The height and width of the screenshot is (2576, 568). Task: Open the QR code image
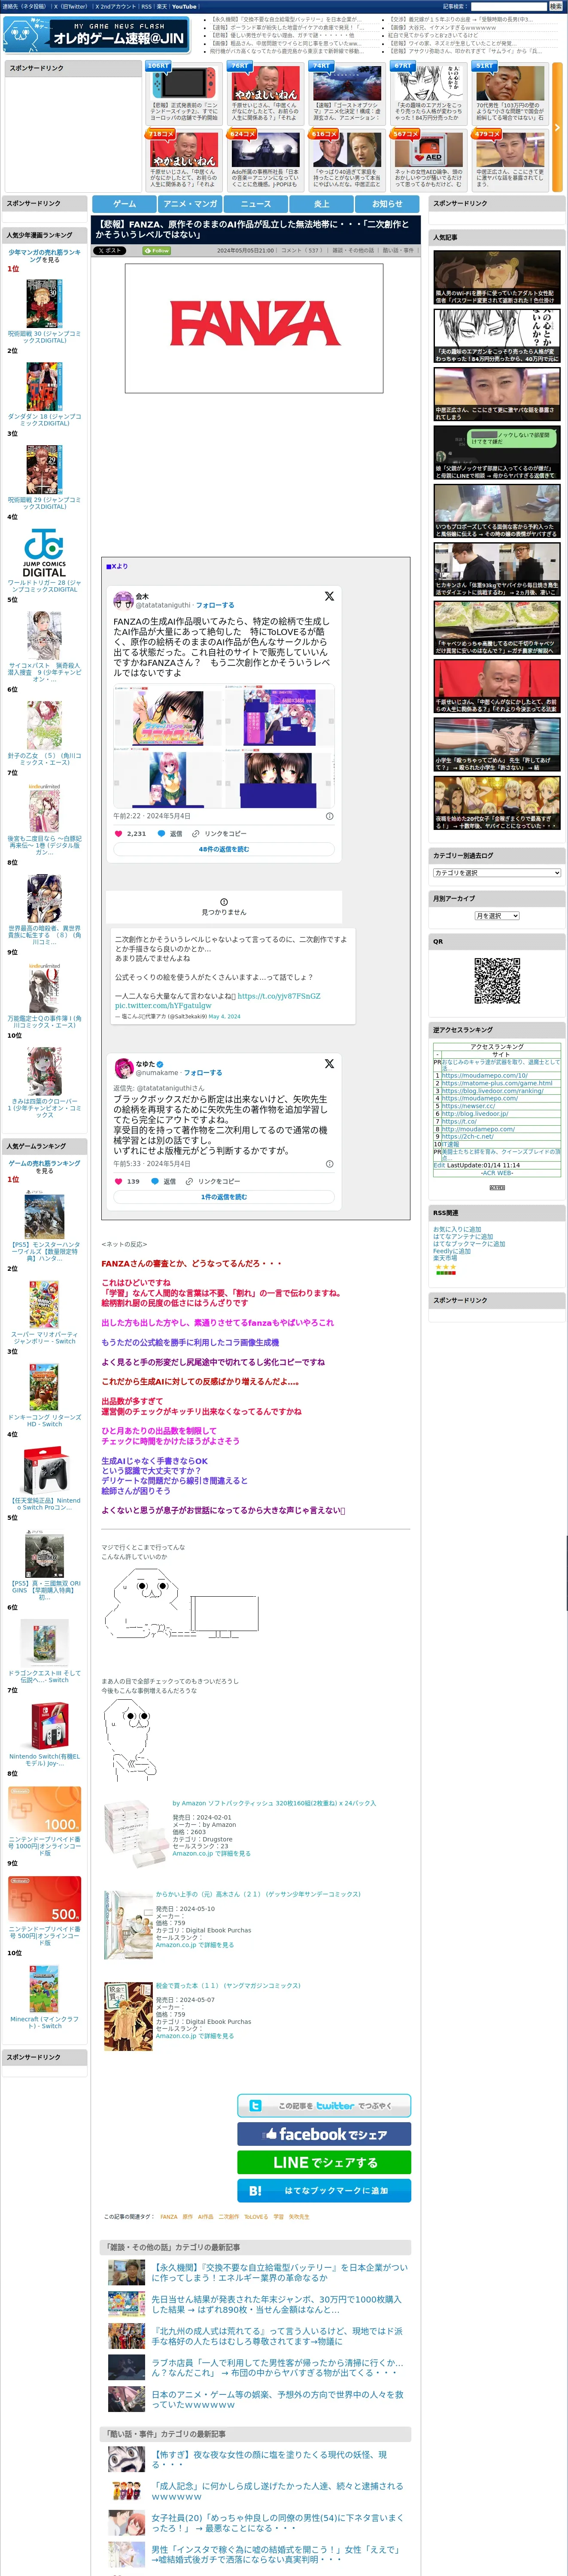(x=497, y=981)
